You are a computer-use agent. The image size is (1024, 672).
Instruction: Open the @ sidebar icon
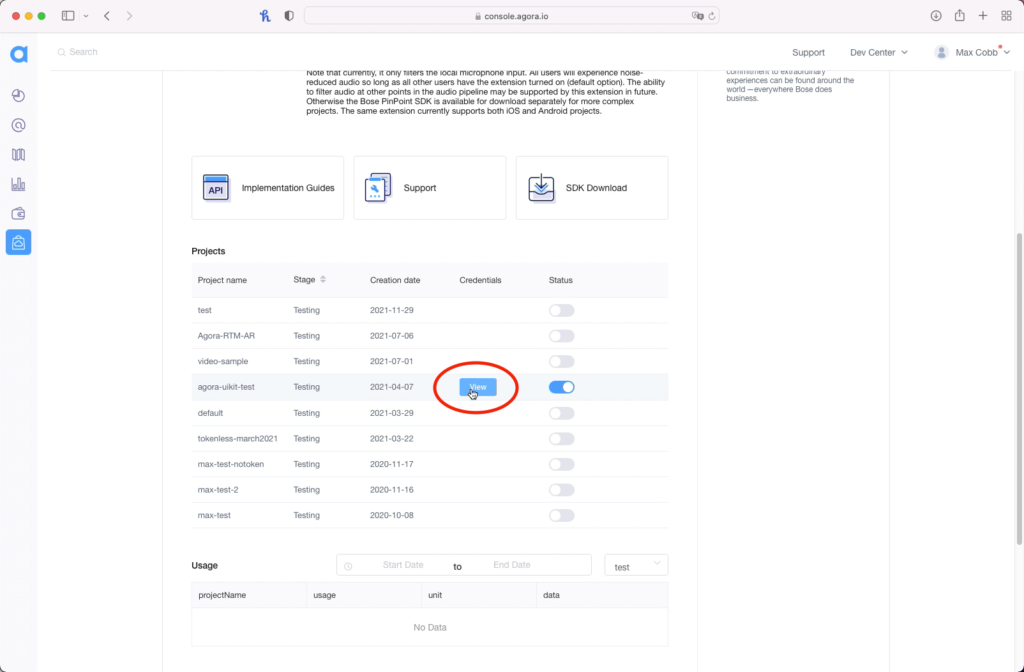tap(18, 125)
